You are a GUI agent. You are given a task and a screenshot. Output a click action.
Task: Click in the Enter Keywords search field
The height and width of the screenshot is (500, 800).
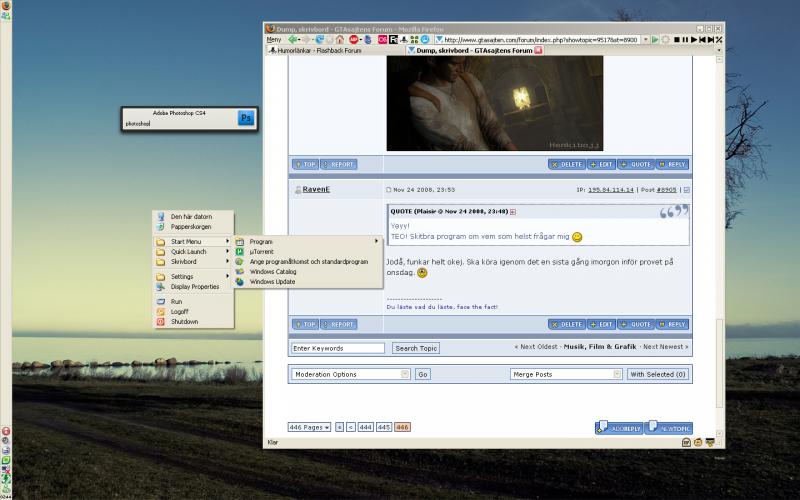pyautogui.click(x=337, y=348)
